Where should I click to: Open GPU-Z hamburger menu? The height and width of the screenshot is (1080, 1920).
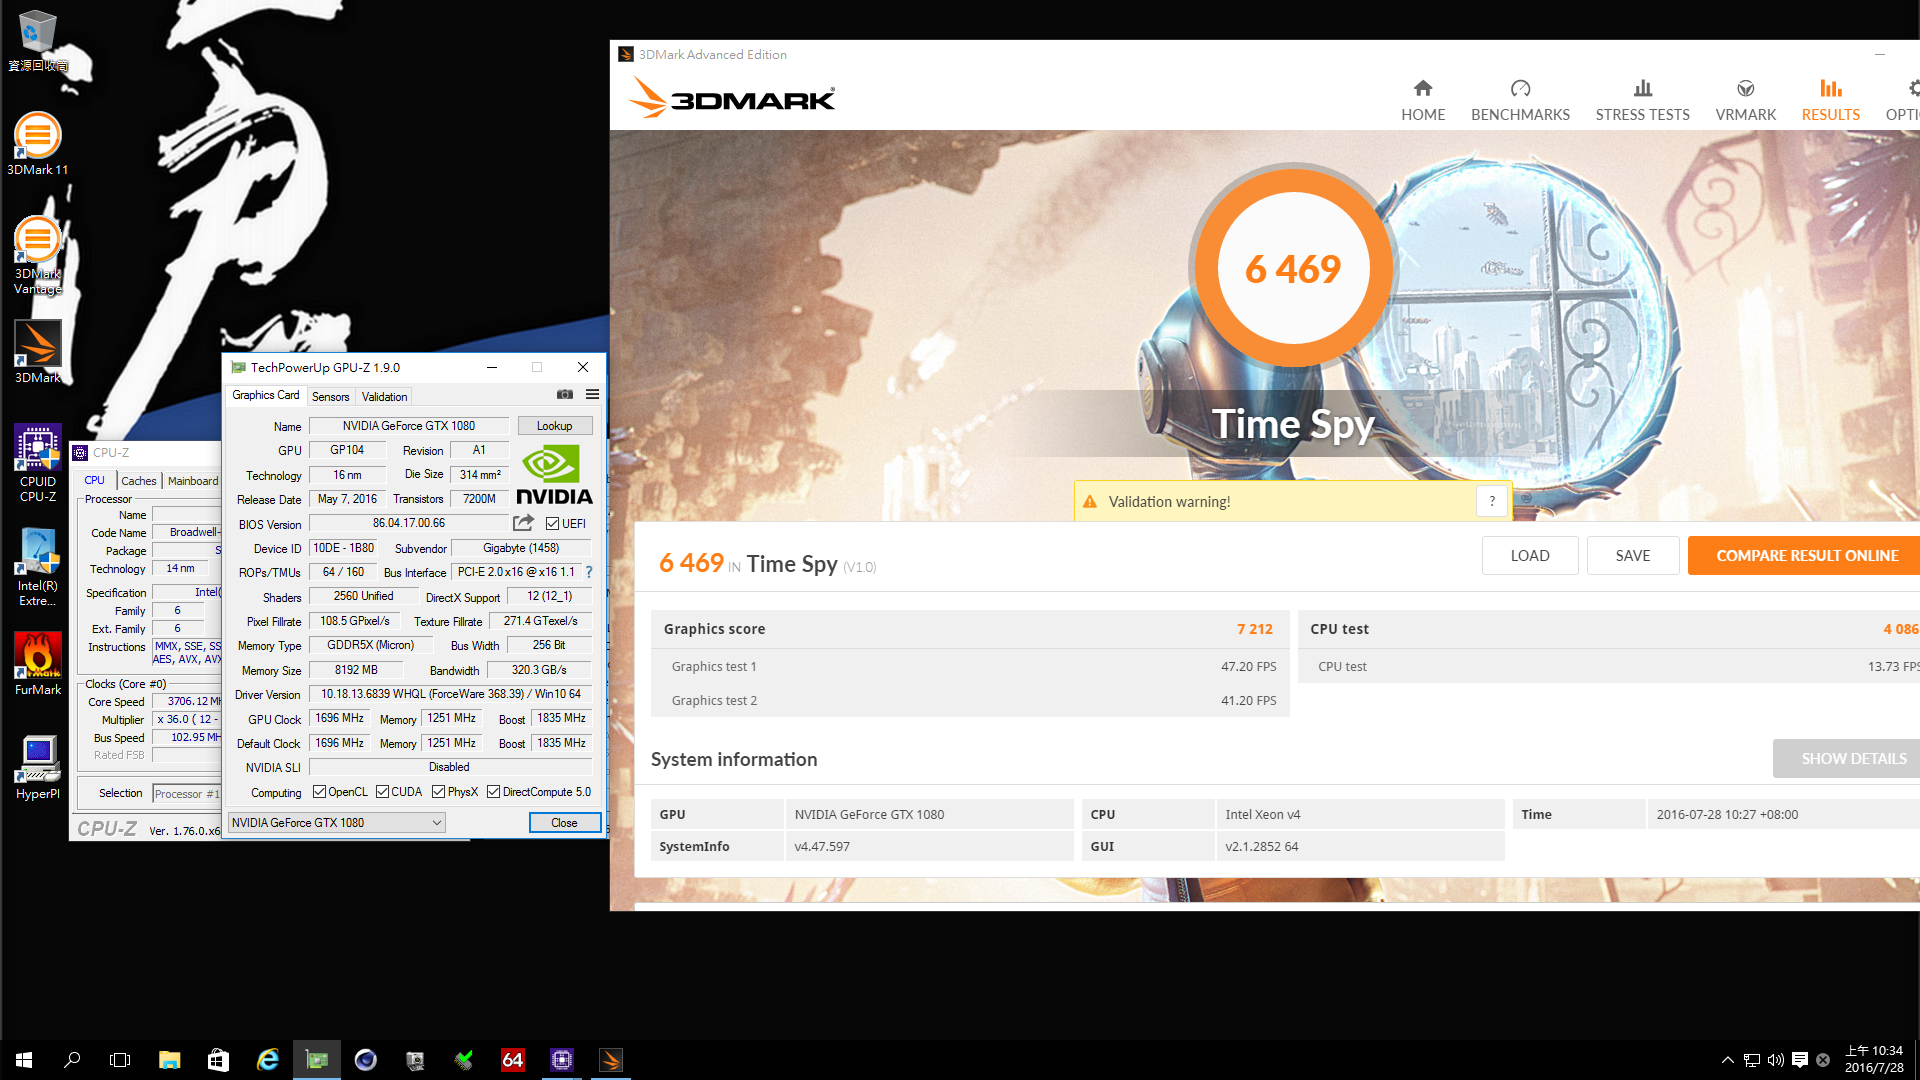pyautogui.click(x=592, y=395)
